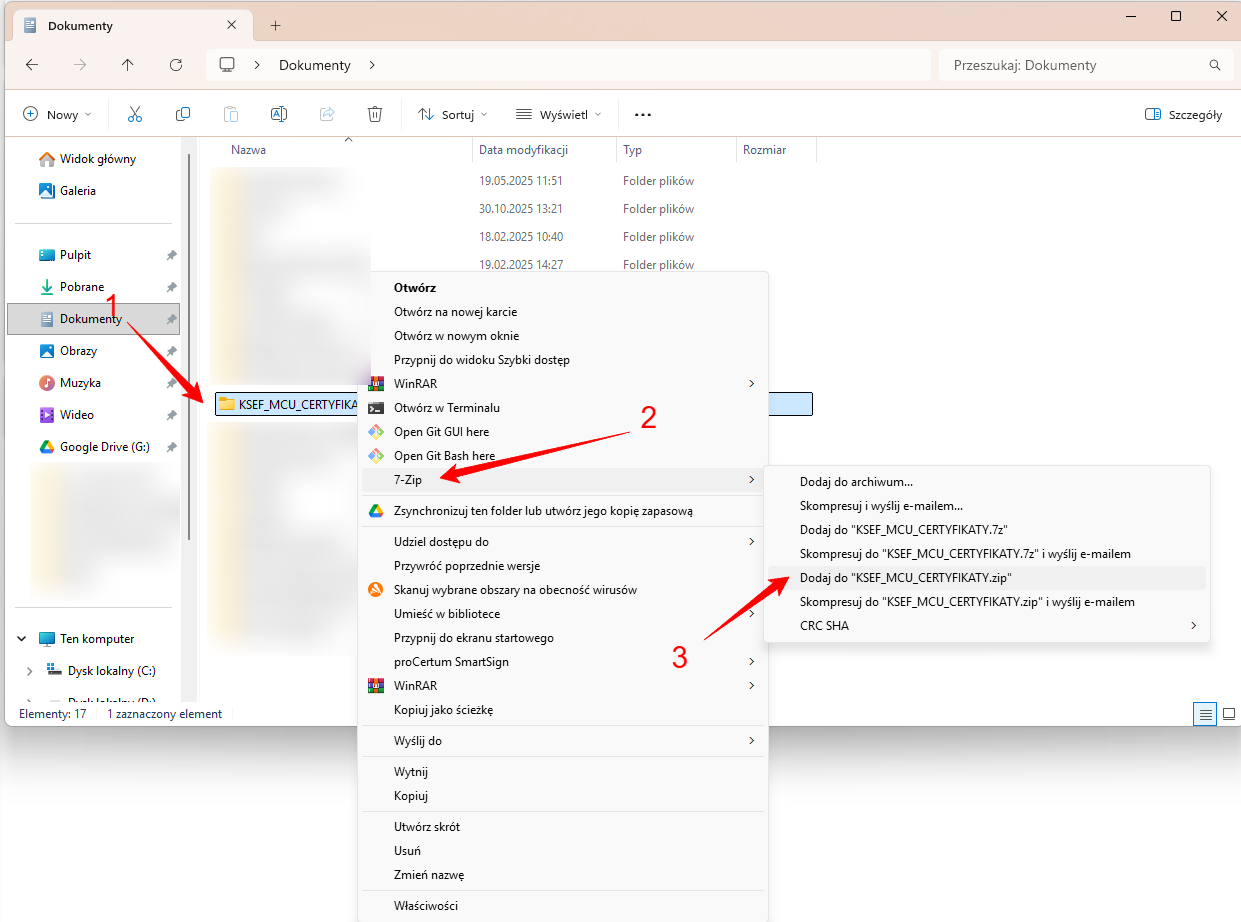
Task: Choose Skompresuj i wyślij e-mailem...
Action: click(x=986, y=506)
